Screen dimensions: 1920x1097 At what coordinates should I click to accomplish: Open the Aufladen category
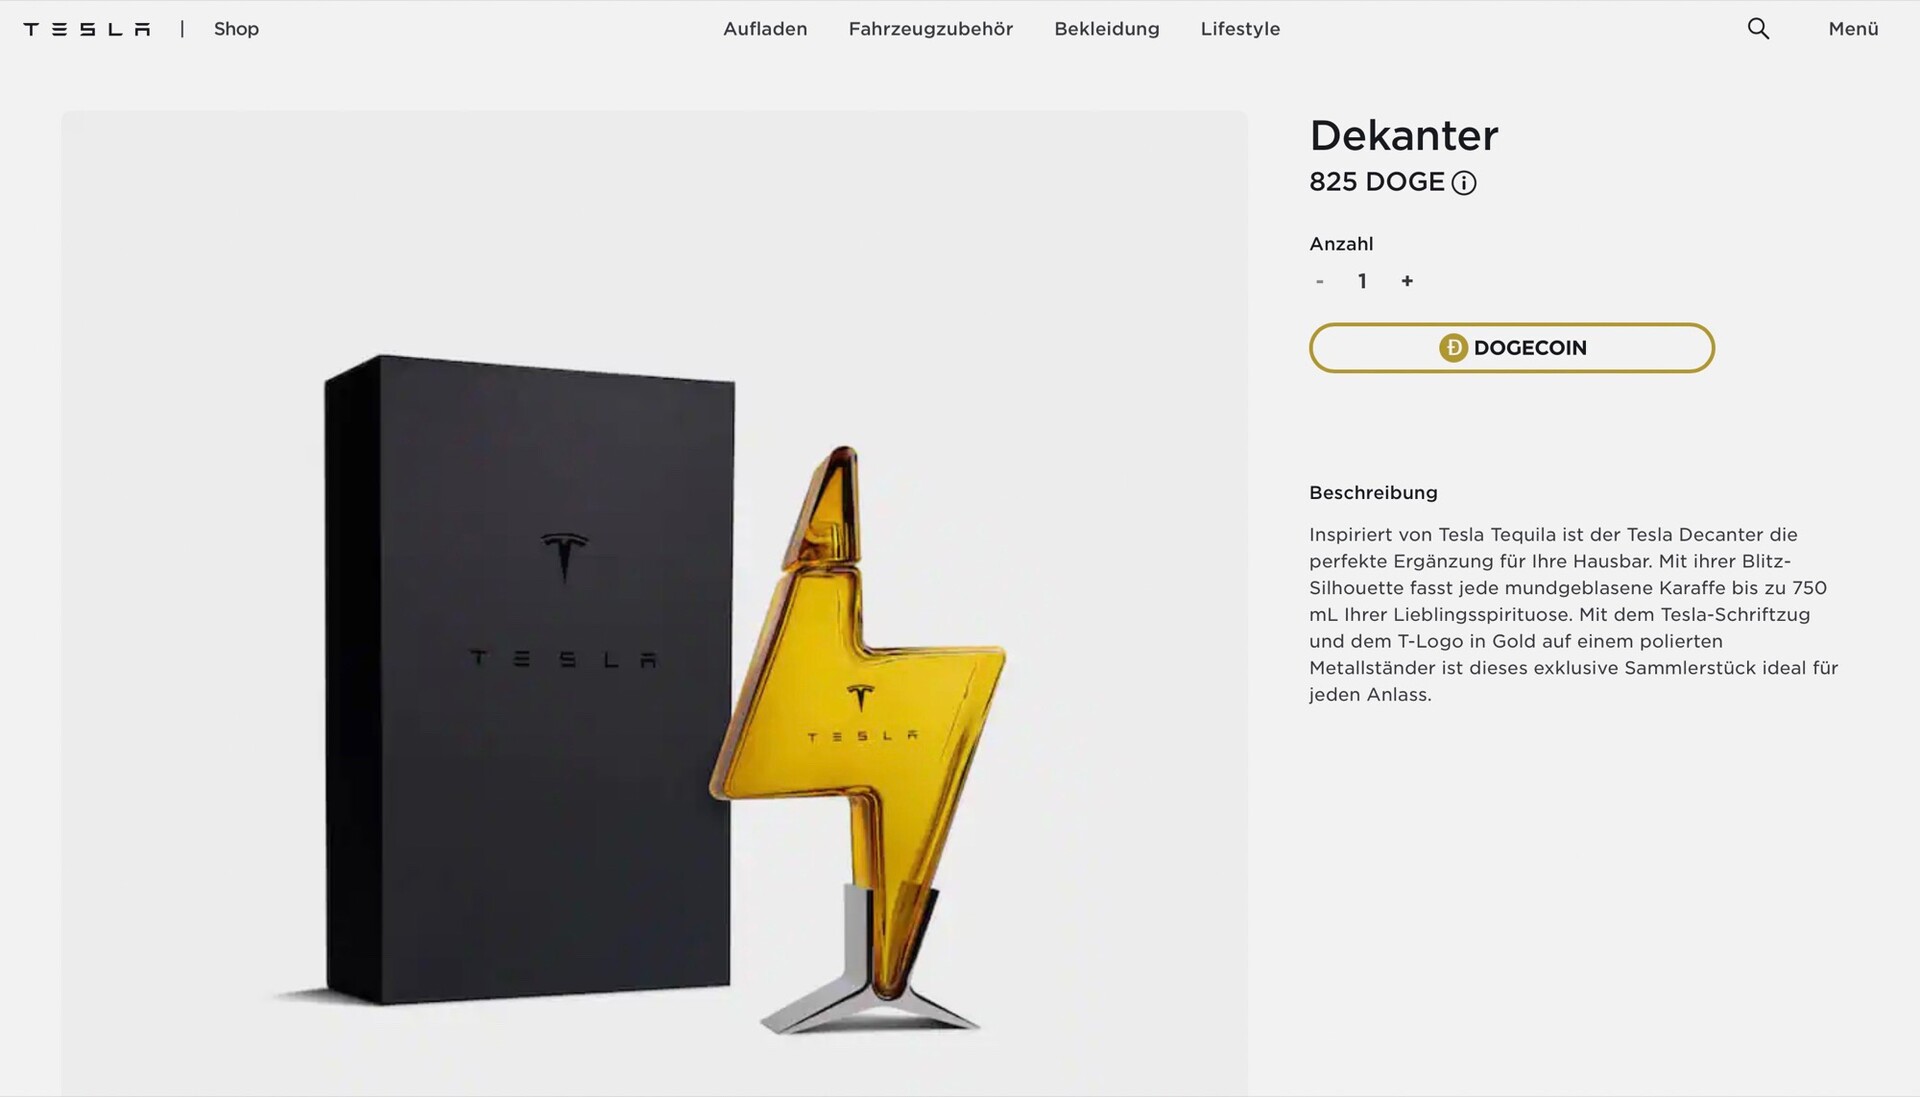tap(765, 29)
